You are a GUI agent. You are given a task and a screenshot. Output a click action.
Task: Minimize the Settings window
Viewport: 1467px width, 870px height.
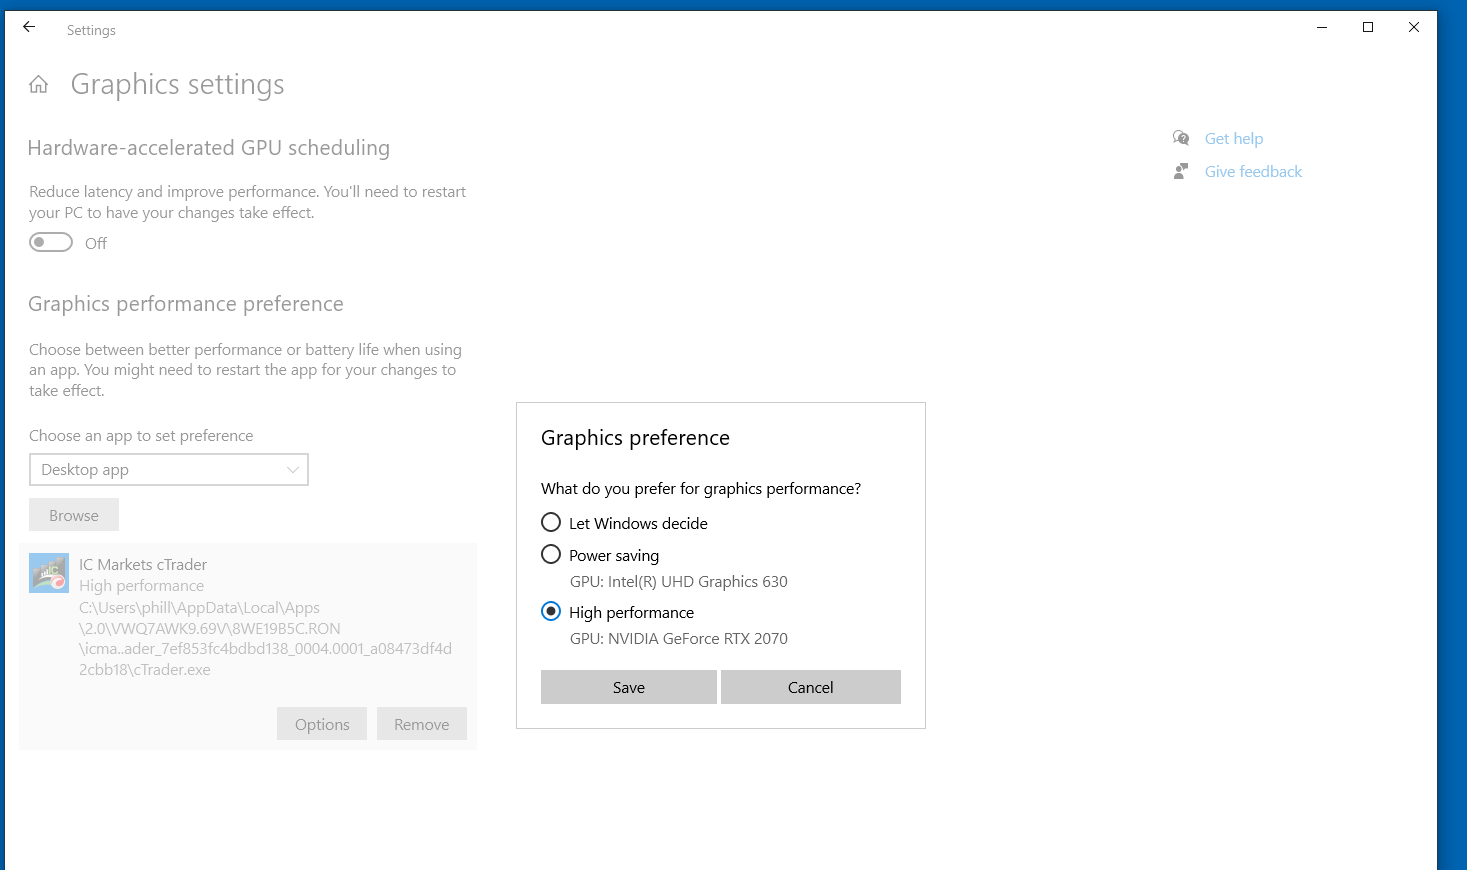pyautogui.click(x=1322, y=28)
